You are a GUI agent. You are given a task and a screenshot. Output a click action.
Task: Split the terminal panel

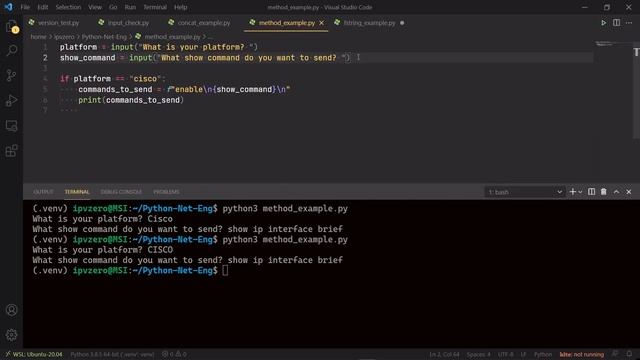pos(591,192)
